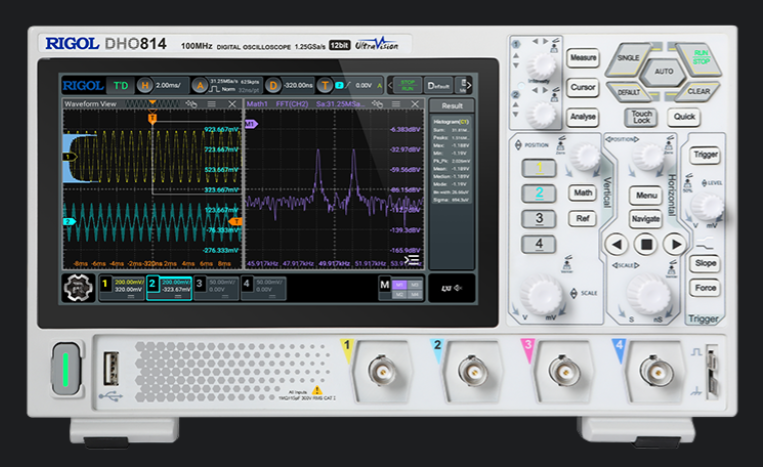The height and width of the screenshot is (467, 763).
Task: Open list icon at FFT window corner
Action: (x=412, y=259)
